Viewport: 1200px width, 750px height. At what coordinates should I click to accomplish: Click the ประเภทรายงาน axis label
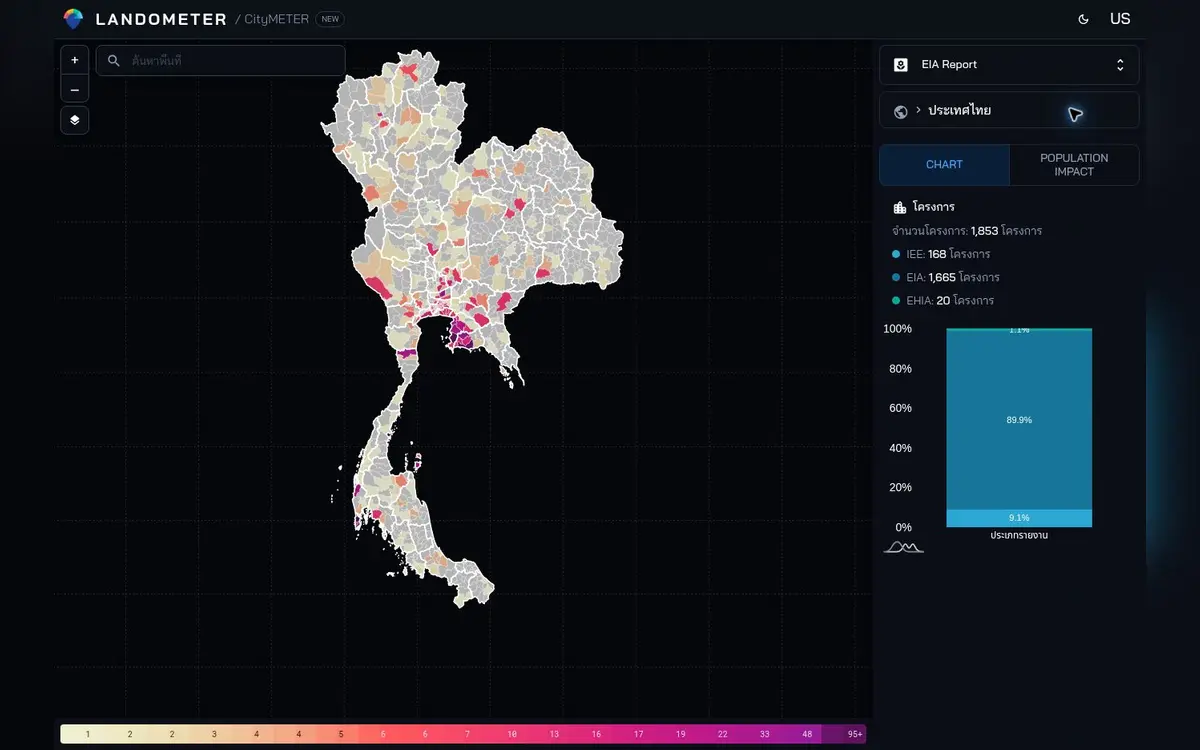tap(1019, 536)
